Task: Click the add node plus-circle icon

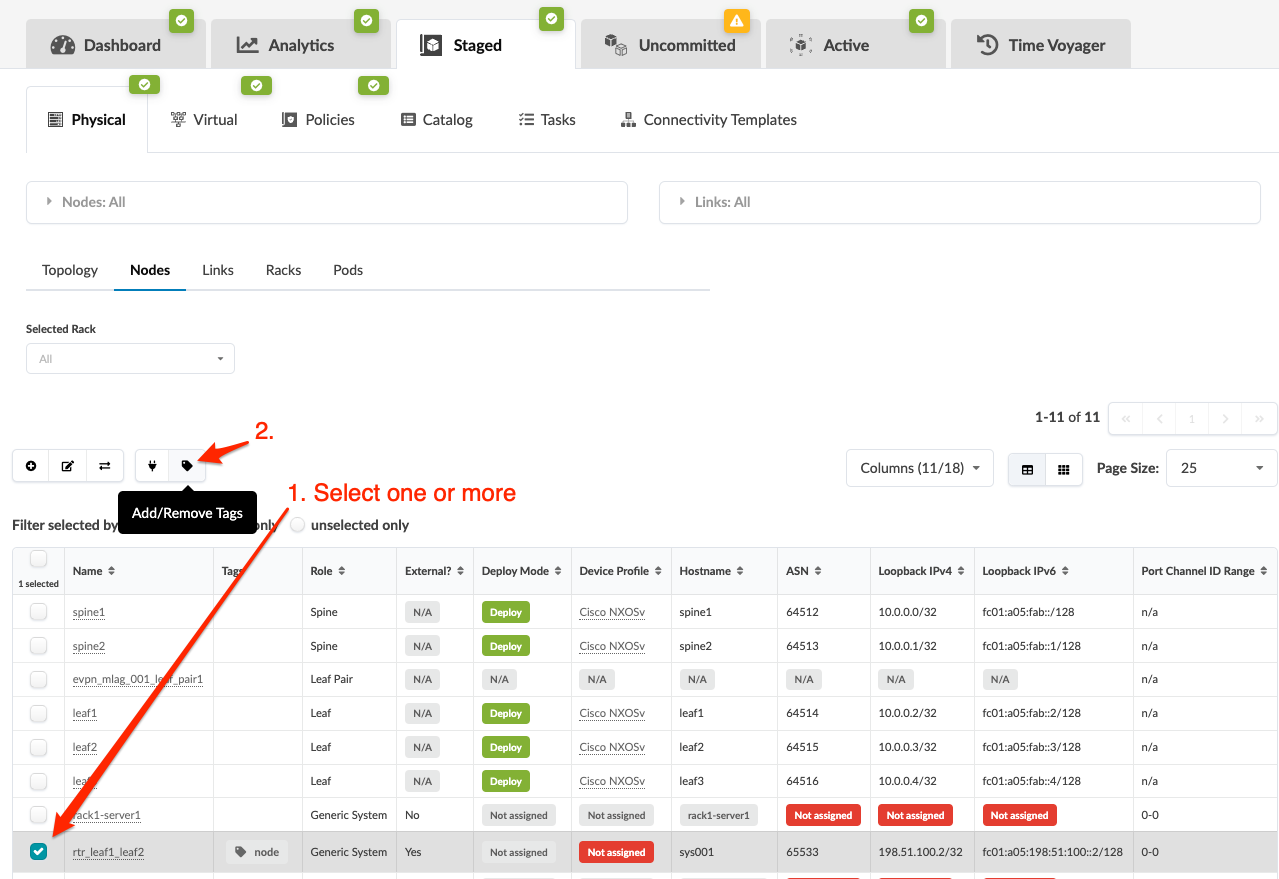Action: (31, 466)
